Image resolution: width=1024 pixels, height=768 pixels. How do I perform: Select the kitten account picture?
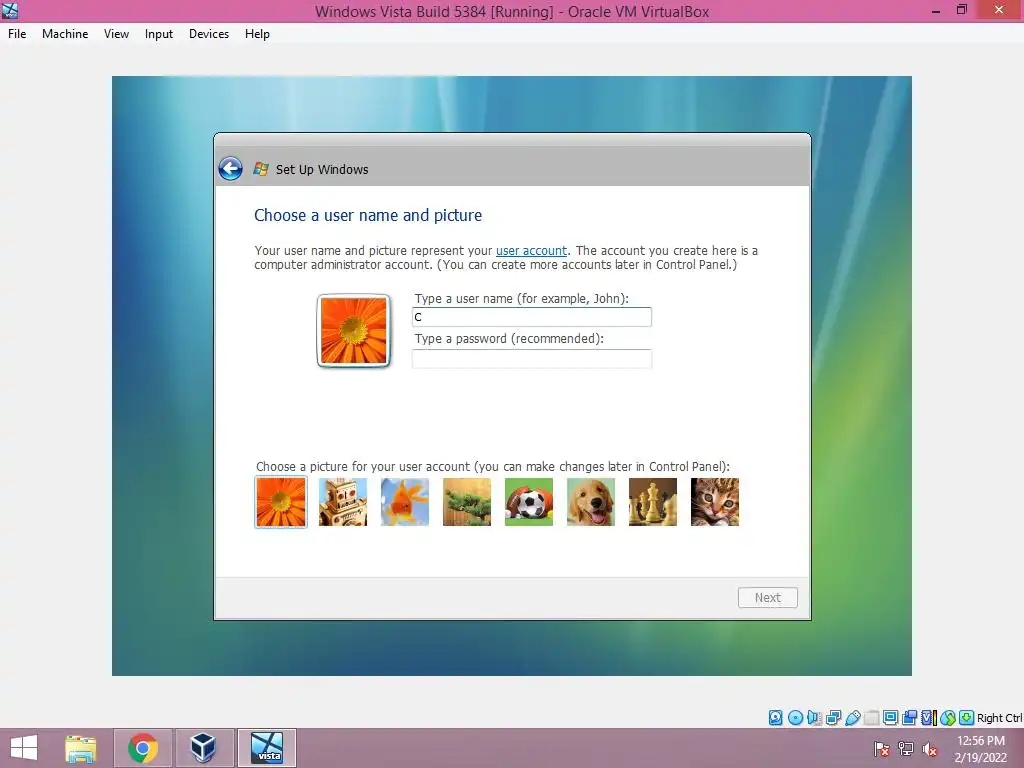(715, 502)
